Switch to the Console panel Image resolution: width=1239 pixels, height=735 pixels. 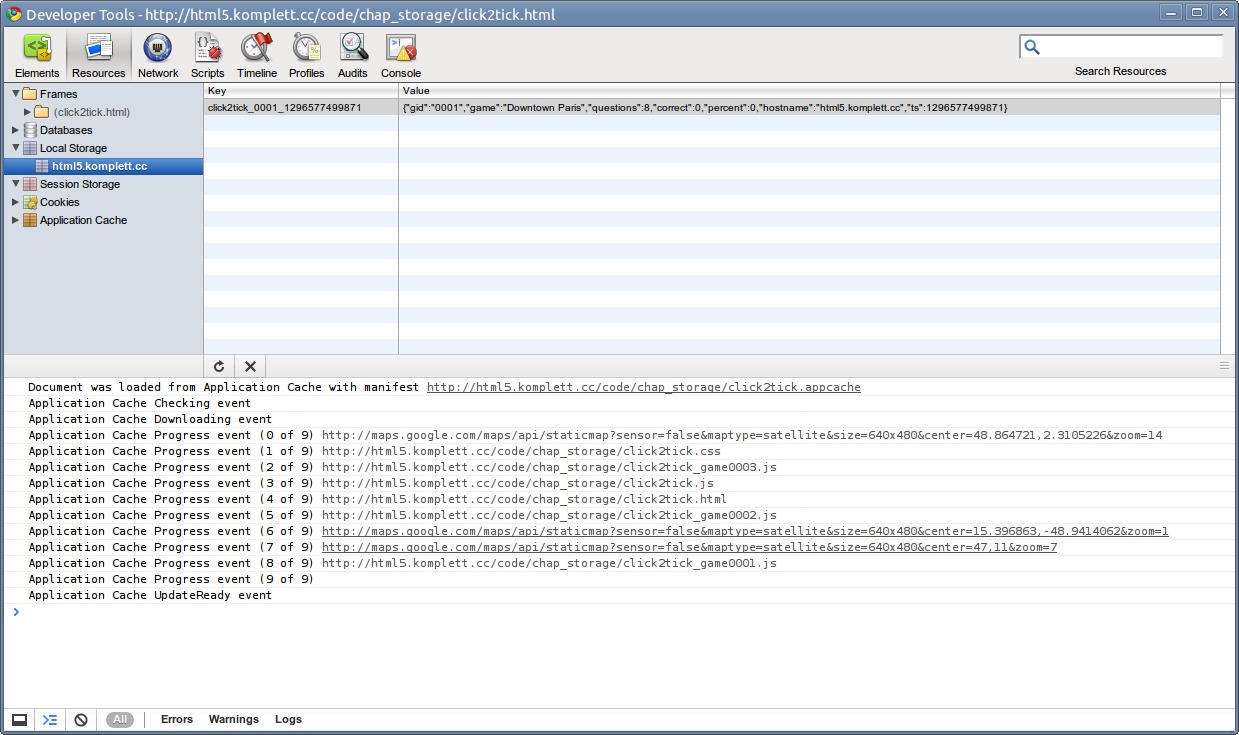[401, 55]
